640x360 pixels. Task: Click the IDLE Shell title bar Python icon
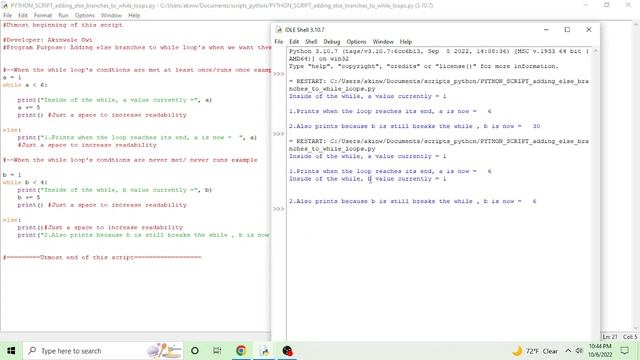[x=279, y=30]
